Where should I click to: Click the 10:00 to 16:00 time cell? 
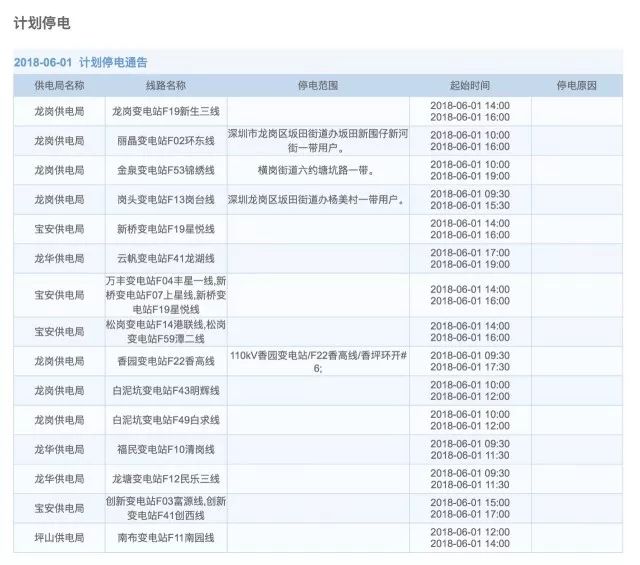[470, 140]
